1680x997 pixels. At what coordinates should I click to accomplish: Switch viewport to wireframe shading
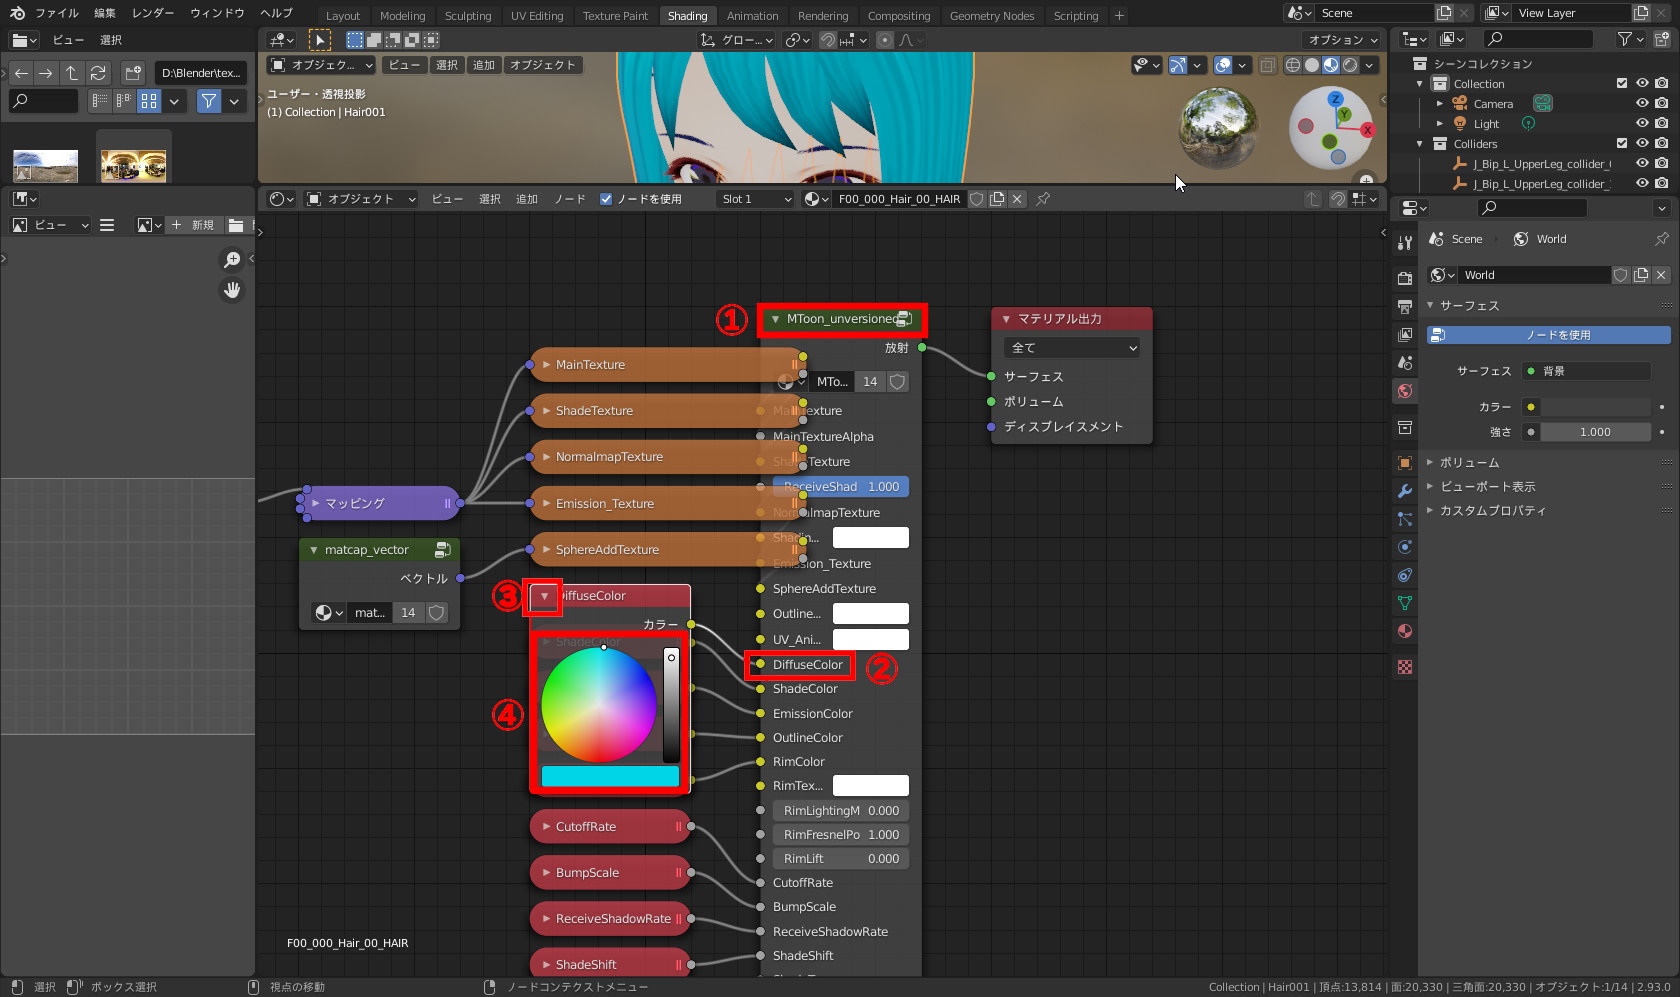(1293, 65)
